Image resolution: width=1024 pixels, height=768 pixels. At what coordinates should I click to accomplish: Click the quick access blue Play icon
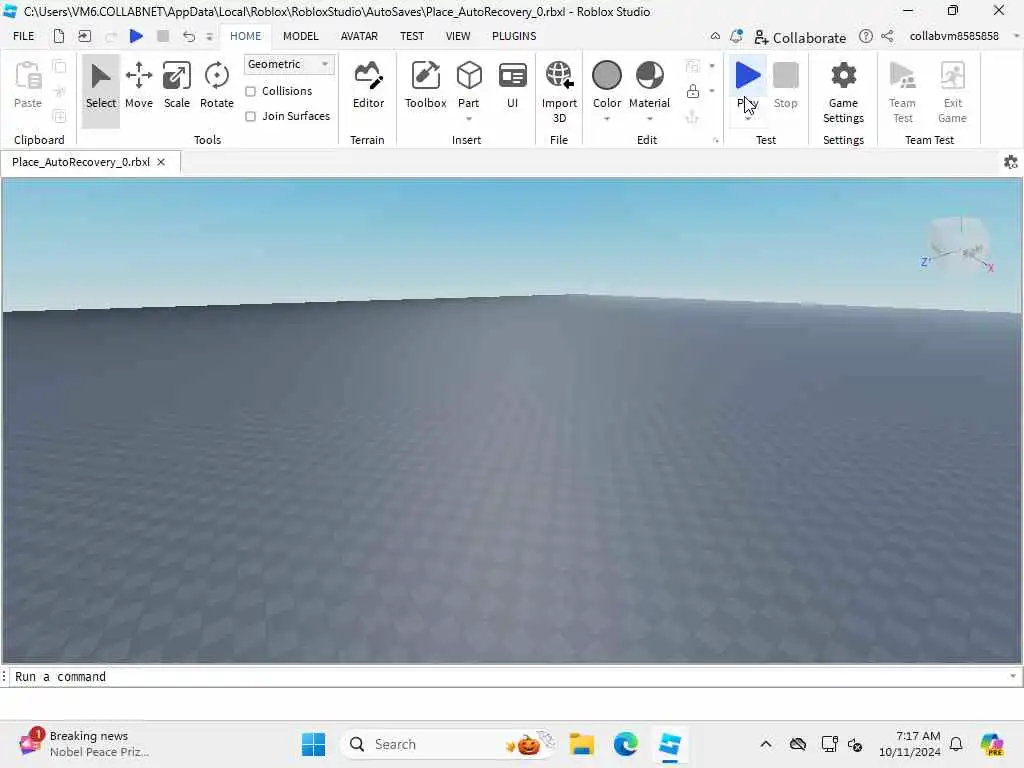[136, 36]
